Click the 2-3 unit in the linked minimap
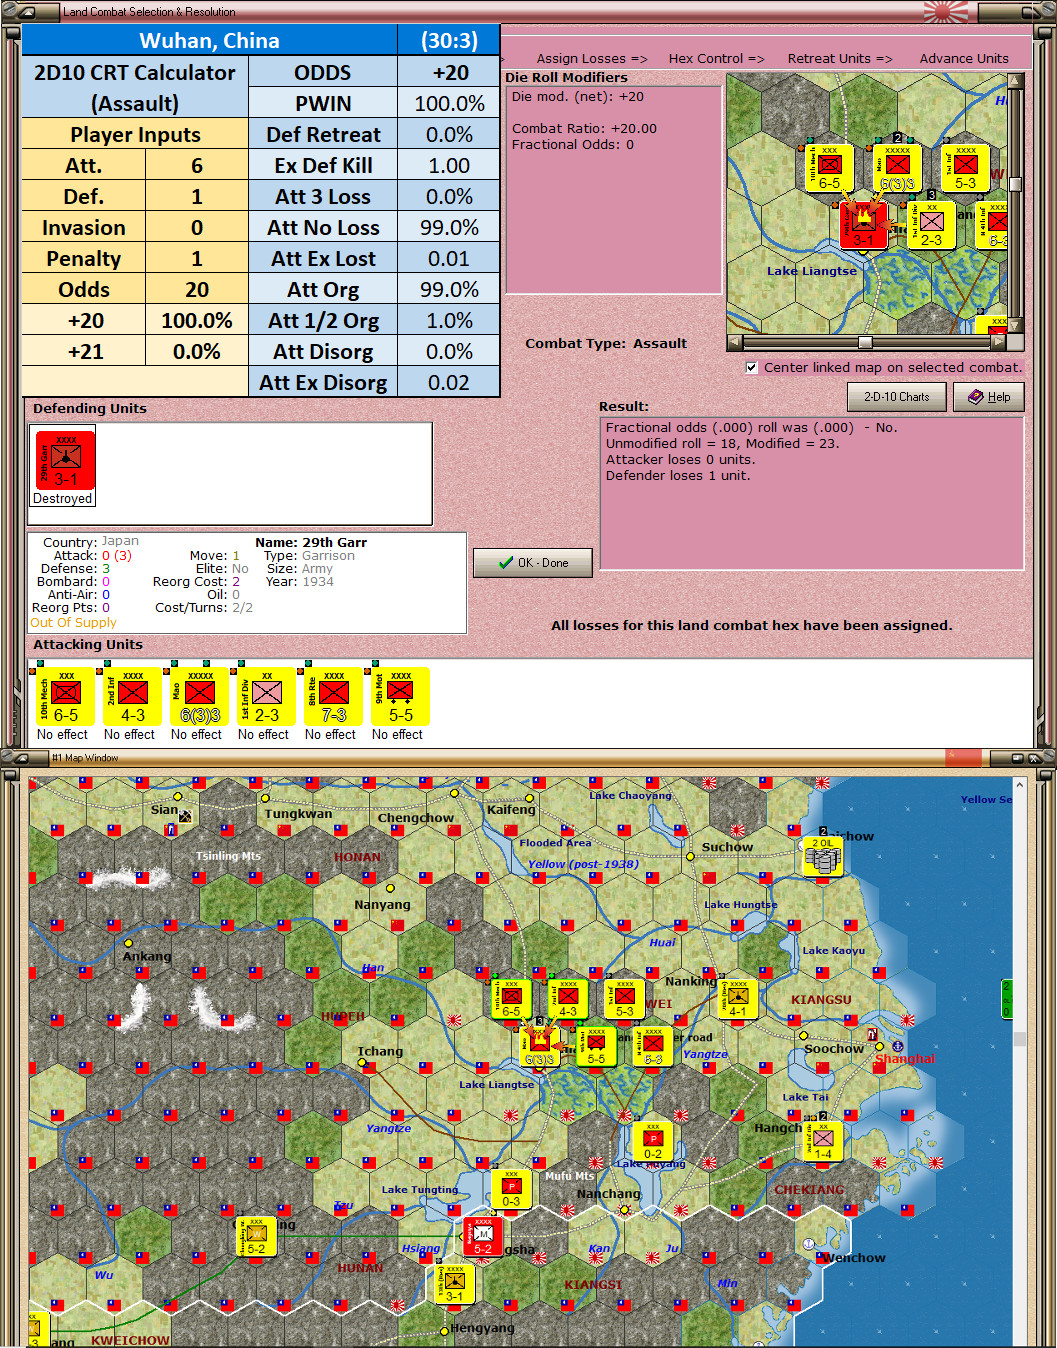This screenshot has width=1057, height=1348. 931,225
